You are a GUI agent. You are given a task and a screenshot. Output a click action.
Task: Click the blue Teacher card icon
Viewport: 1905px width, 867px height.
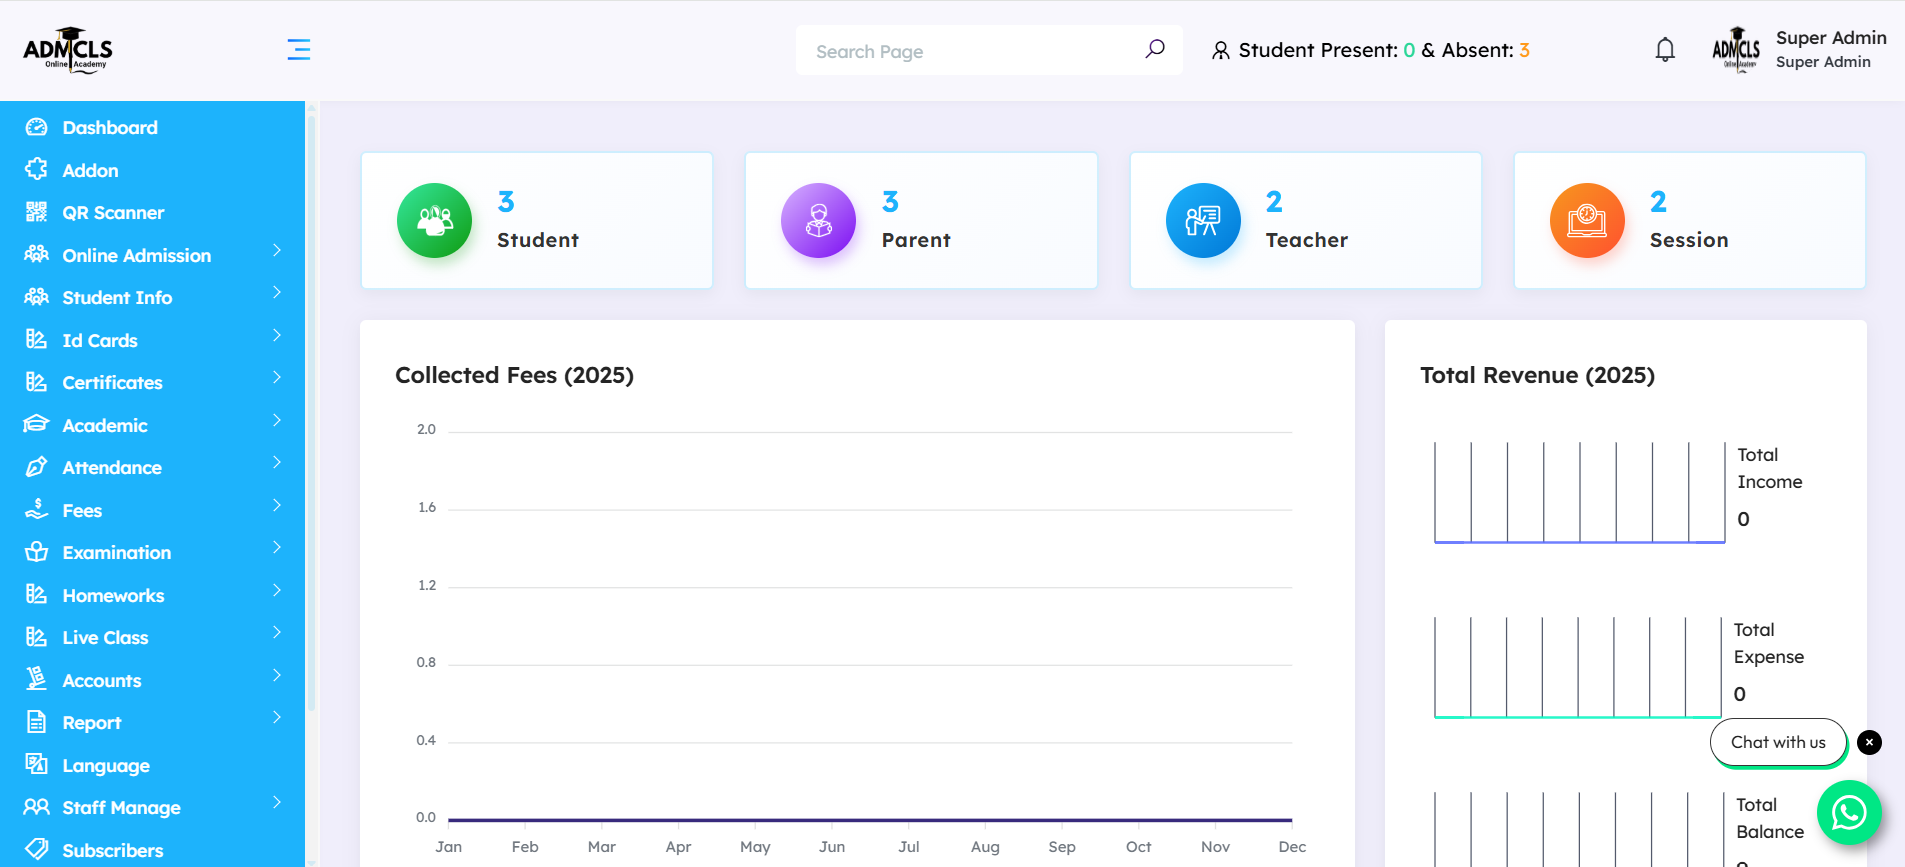click(1203, 220)
